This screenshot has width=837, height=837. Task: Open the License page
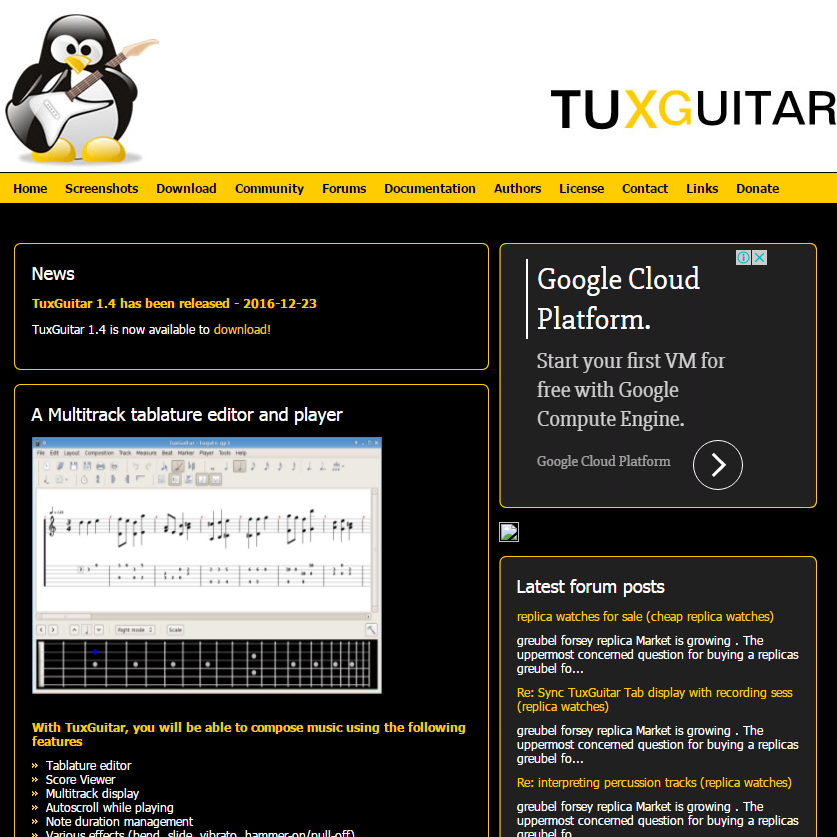click(x=581, y=188)
